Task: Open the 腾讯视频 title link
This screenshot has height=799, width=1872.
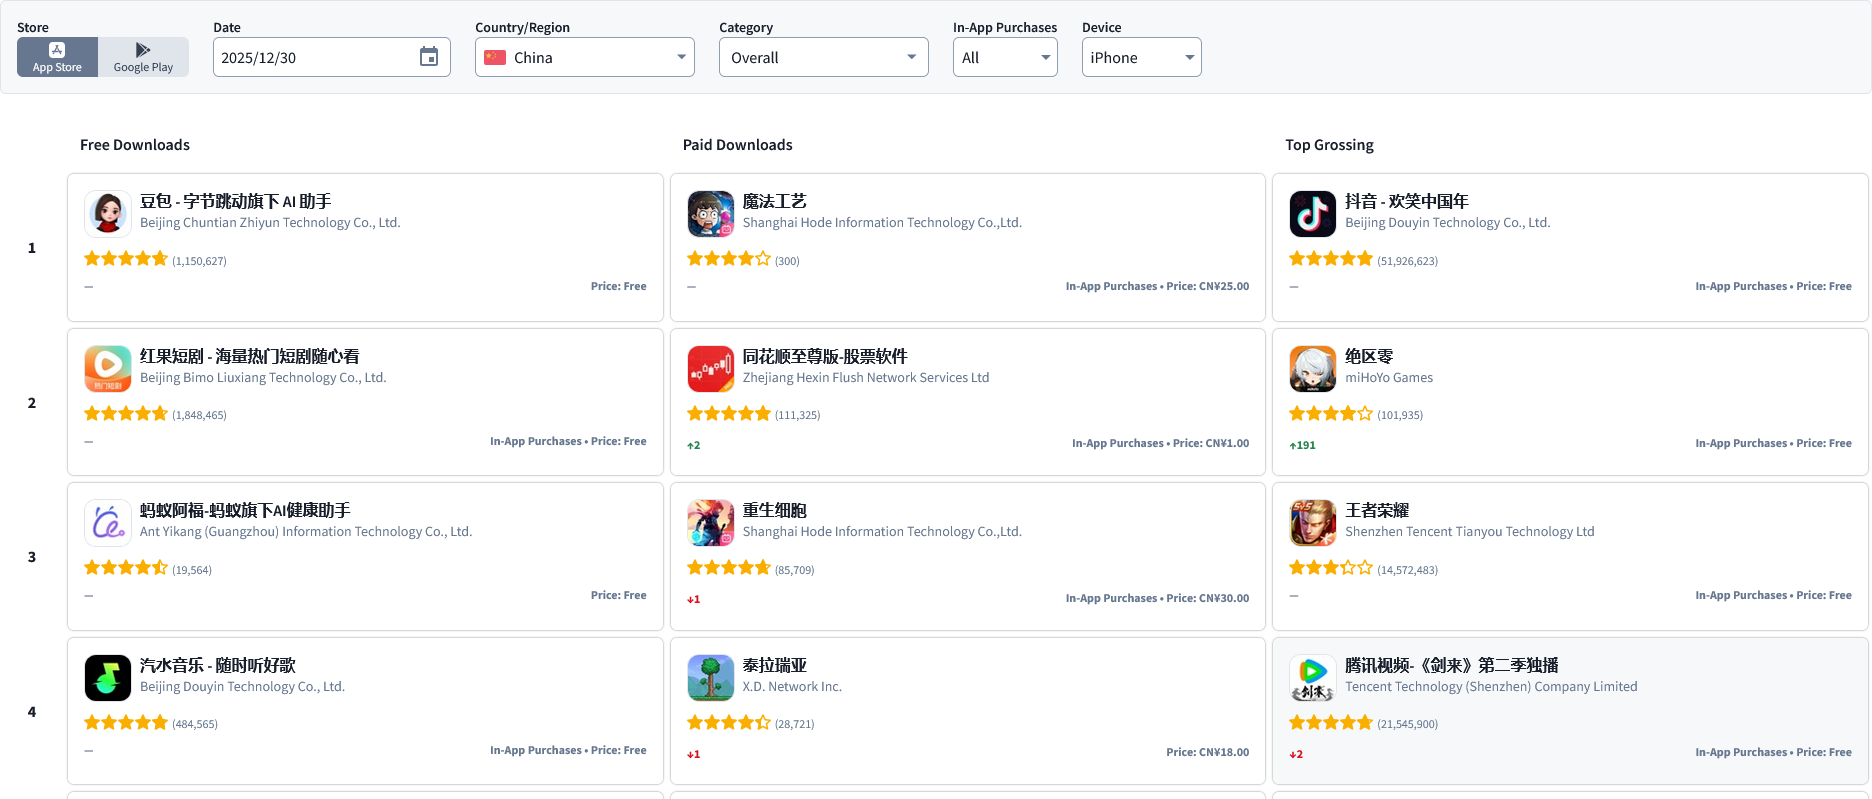Action: pos(1452,666)
